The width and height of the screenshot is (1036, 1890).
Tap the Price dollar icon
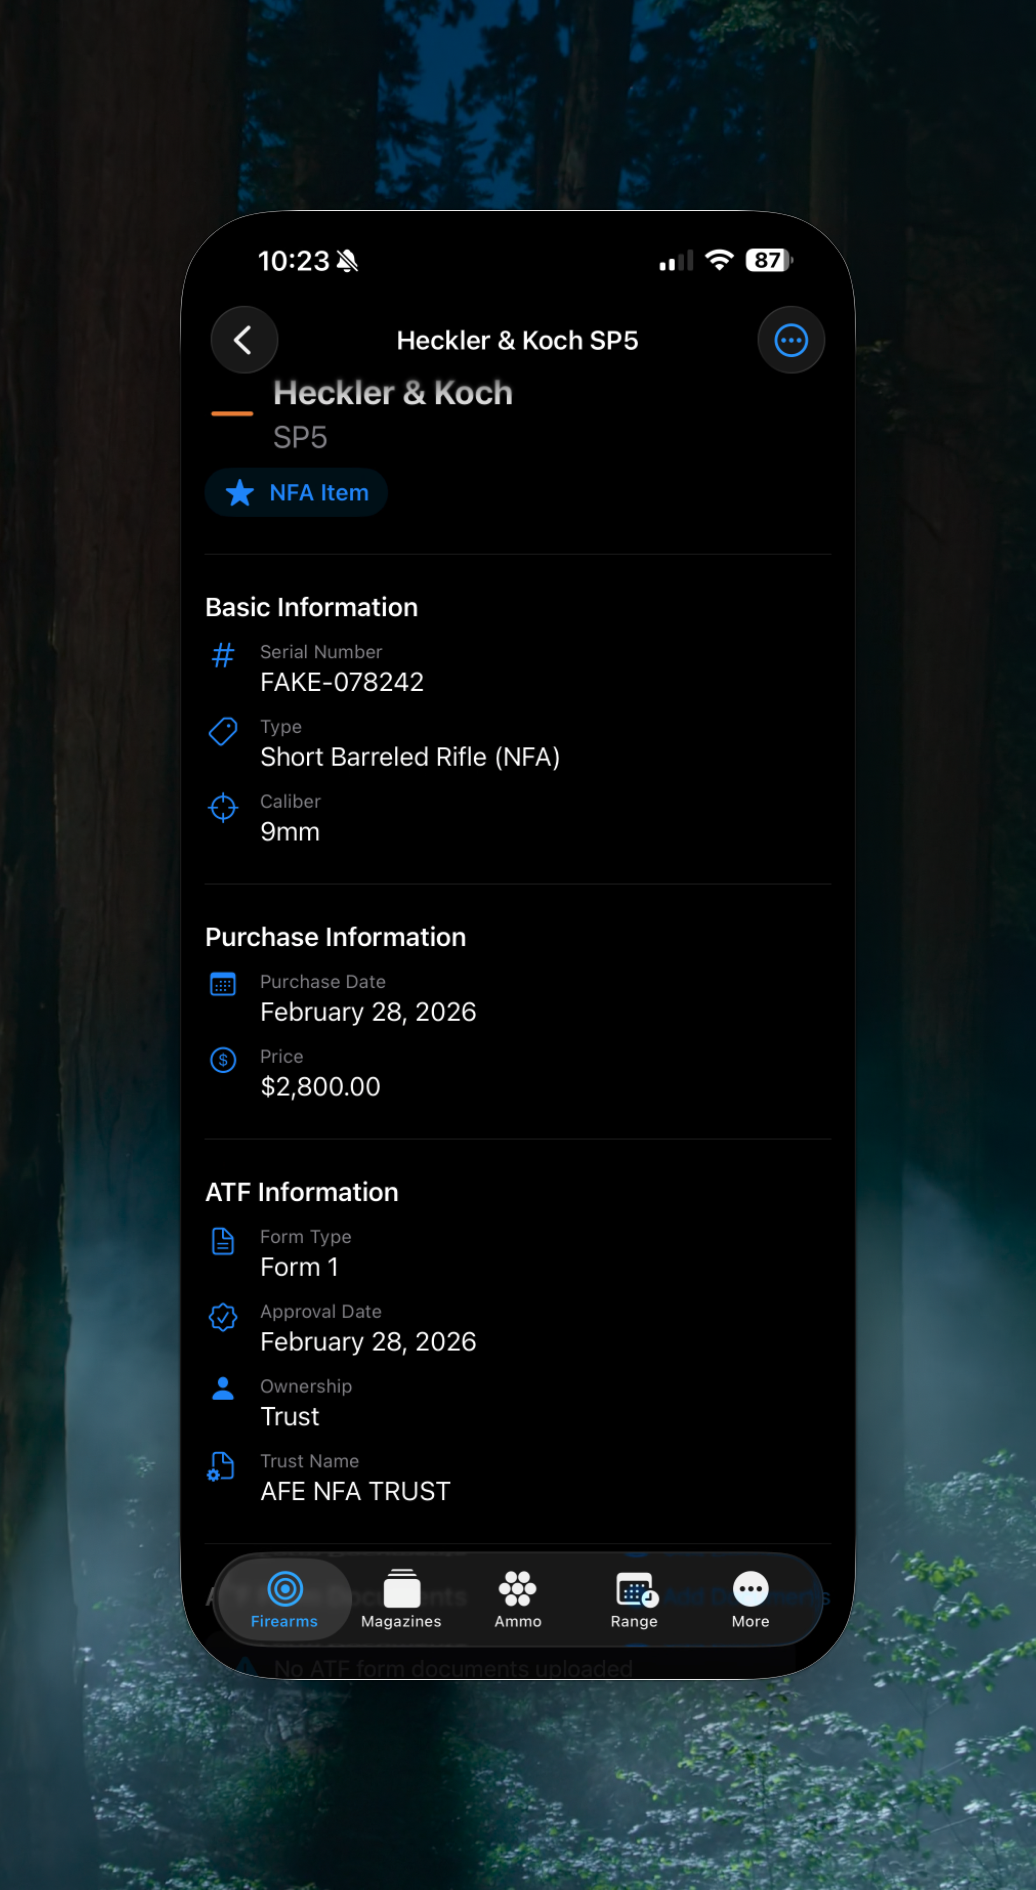[223, 1060]
